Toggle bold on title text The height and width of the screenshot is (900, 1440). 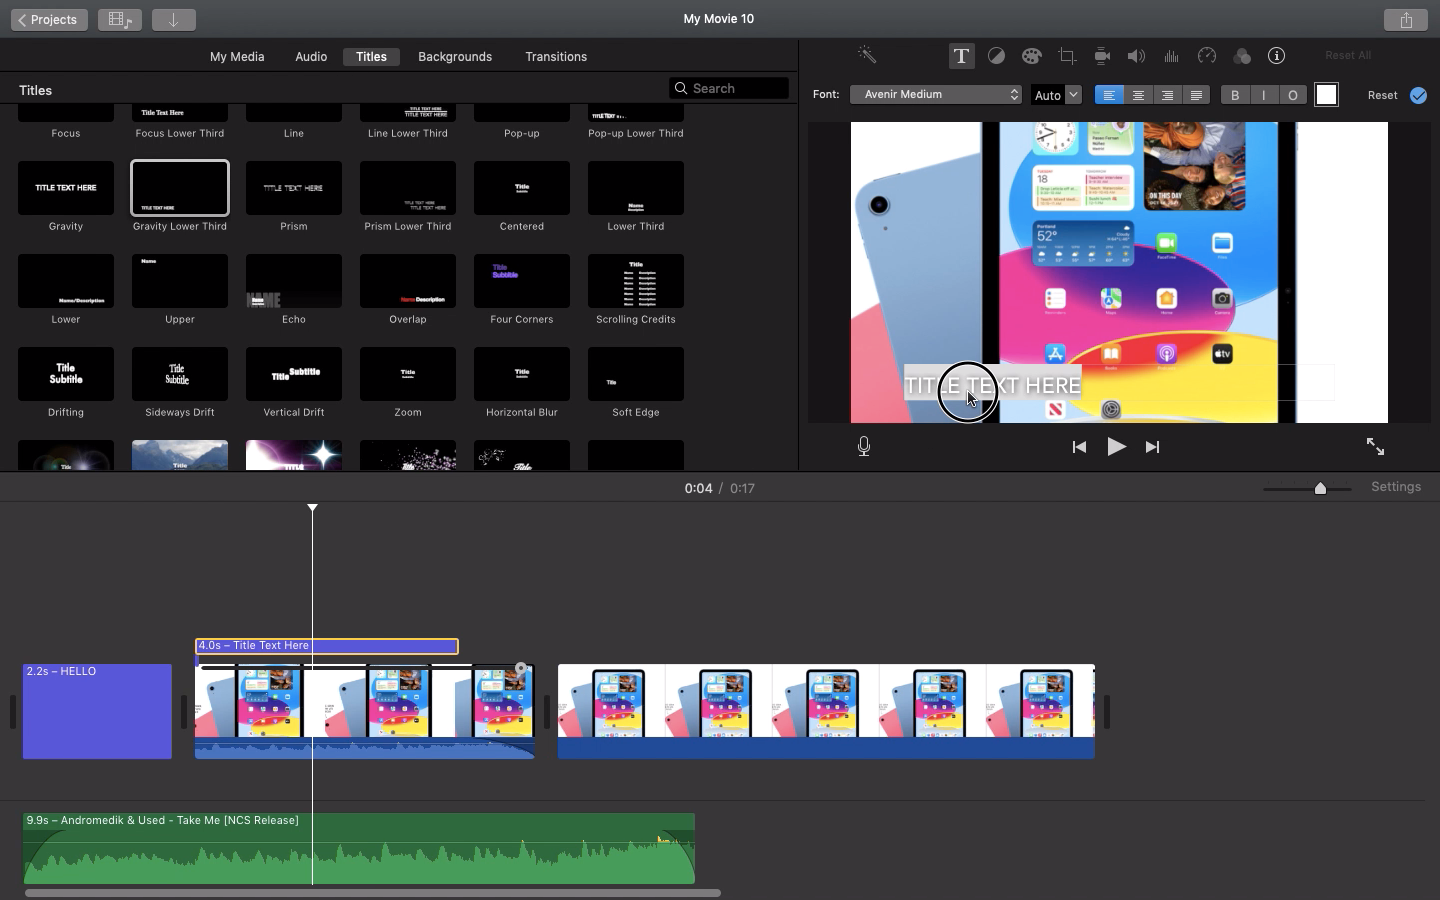pyautogui.click(x=1235, y=95)
